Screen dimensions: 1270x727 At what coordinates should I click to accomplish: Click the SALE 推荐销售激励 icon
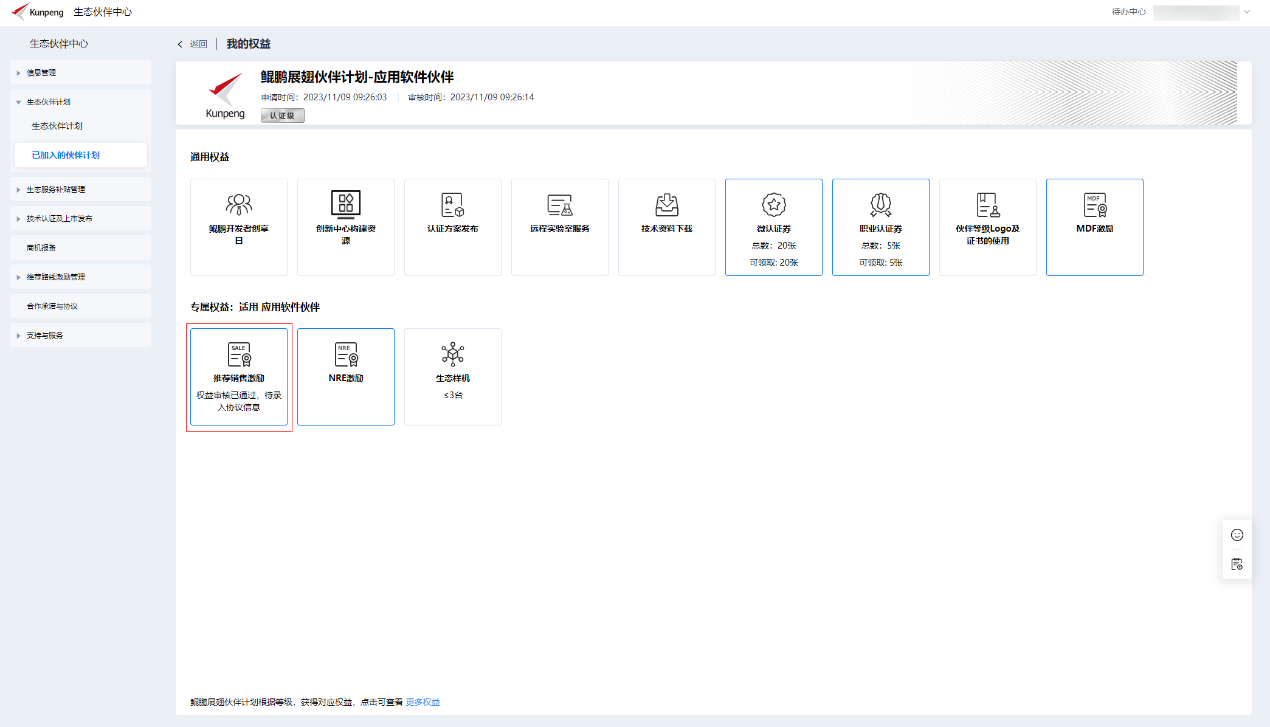[239, 354]
